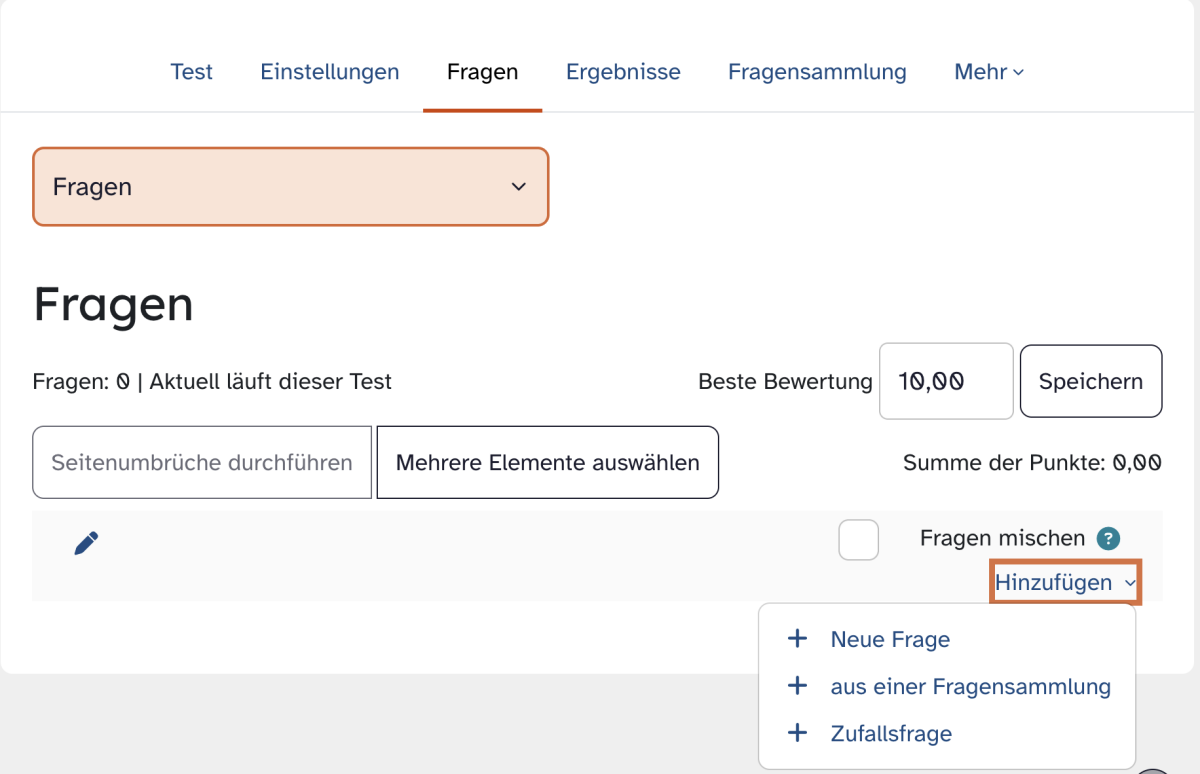
Task: Toggle the Fragen mischen checkbox
Action: point(859,540)
